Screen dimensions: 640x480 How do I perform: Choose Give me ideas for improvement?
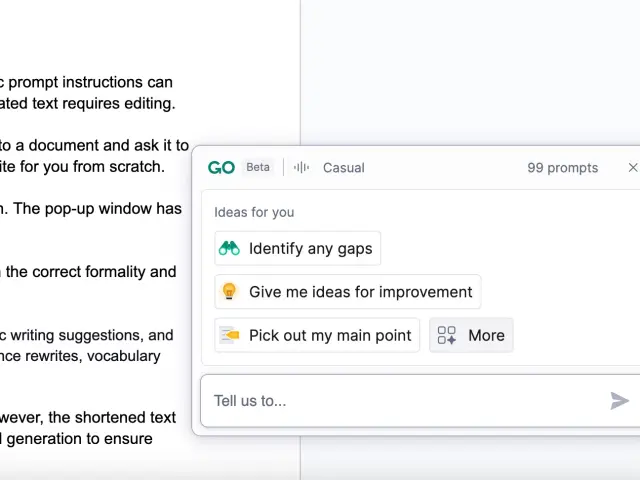pos(360,292)
